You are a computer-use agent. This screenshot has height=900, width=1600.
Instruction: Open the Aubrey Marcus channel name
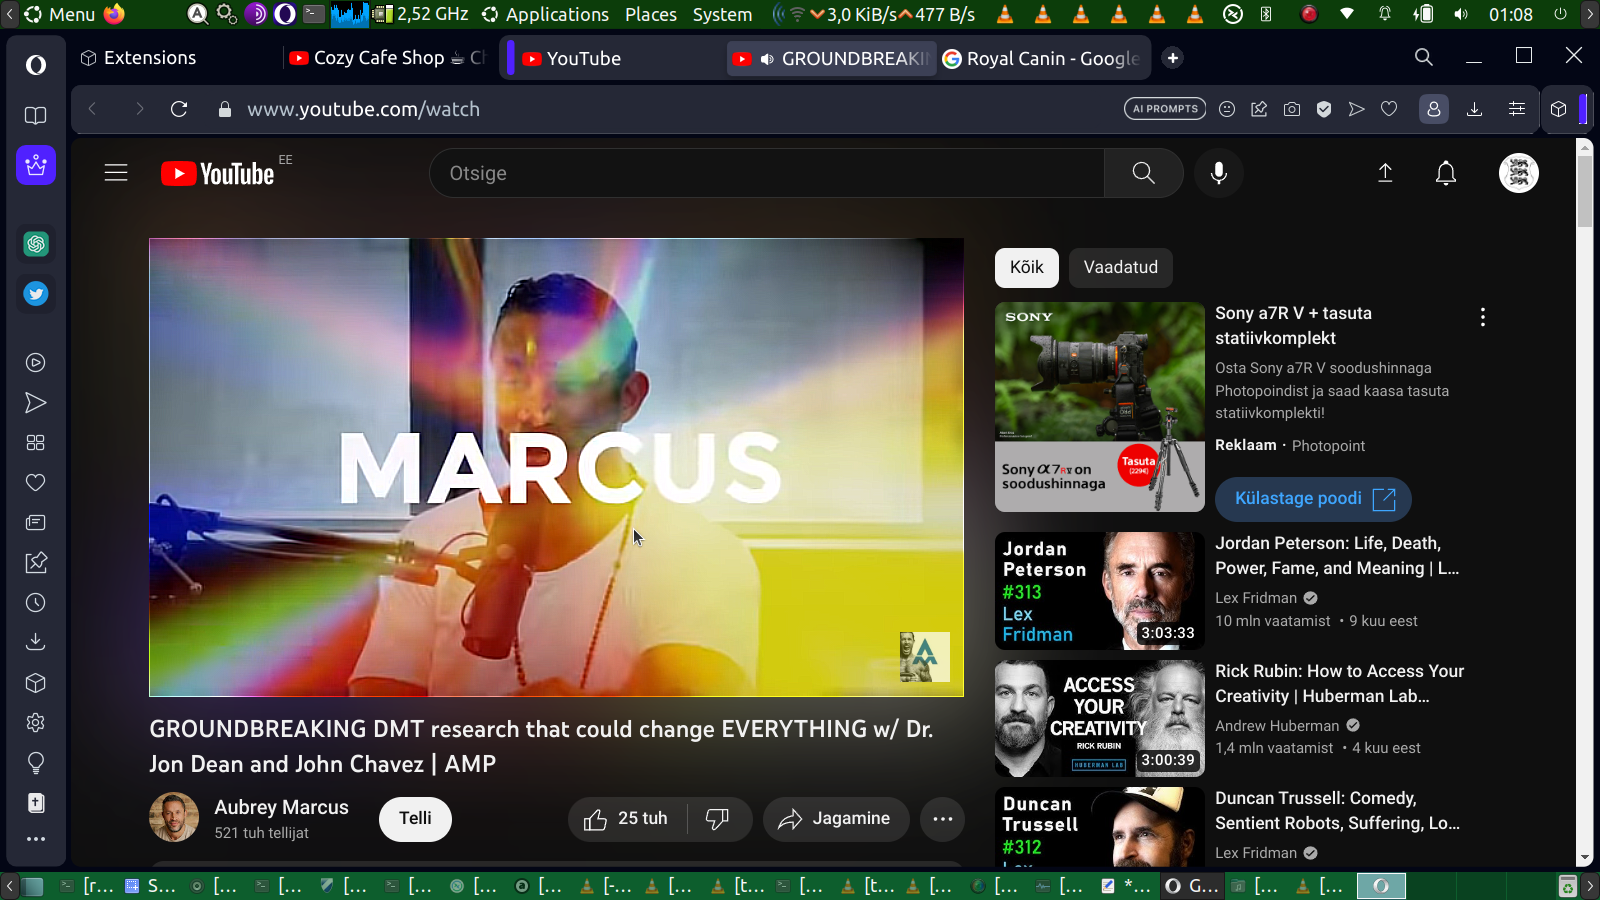click(282, 807)
